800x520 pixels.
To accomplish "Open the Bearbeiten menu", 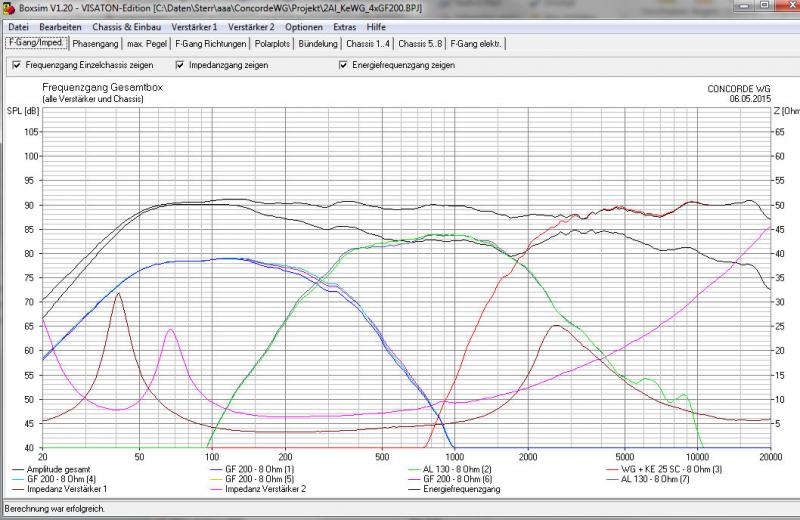I will click(x=60, y=27).
